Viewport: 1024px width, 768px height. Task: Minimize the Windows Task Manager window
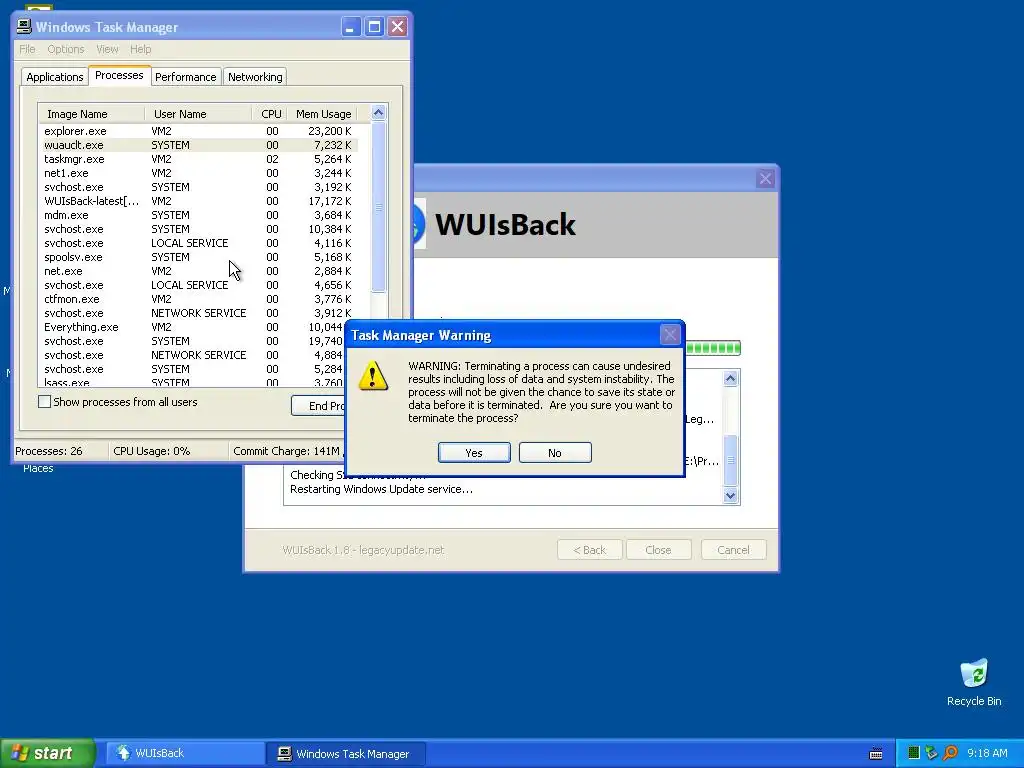[x=351, y=27]
